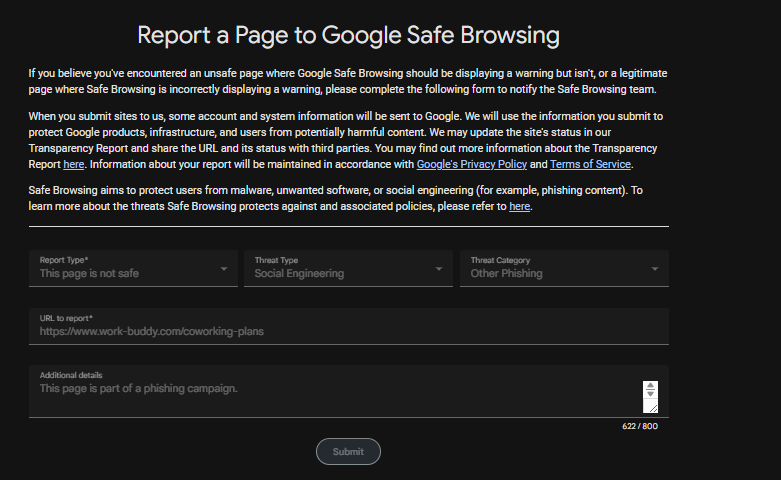Image resolution: width=781 pixels, height=480 pixels.
Task: Open the Terms of Service link
Action: click(x=590, y=164)
